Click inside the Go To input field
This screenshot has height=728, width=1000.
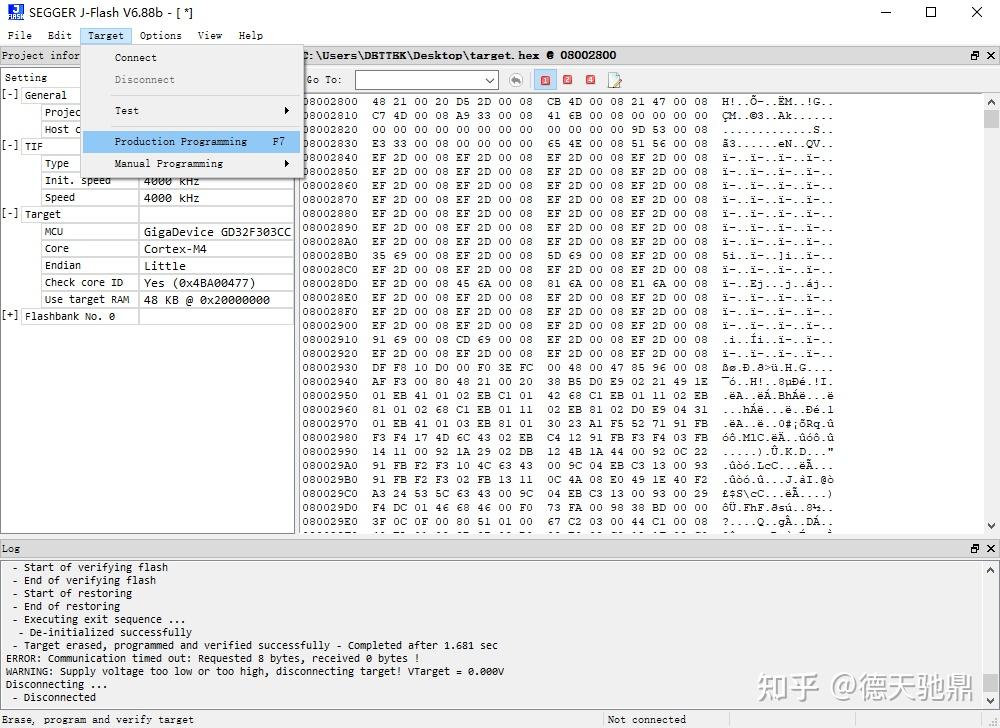point(420,80)
